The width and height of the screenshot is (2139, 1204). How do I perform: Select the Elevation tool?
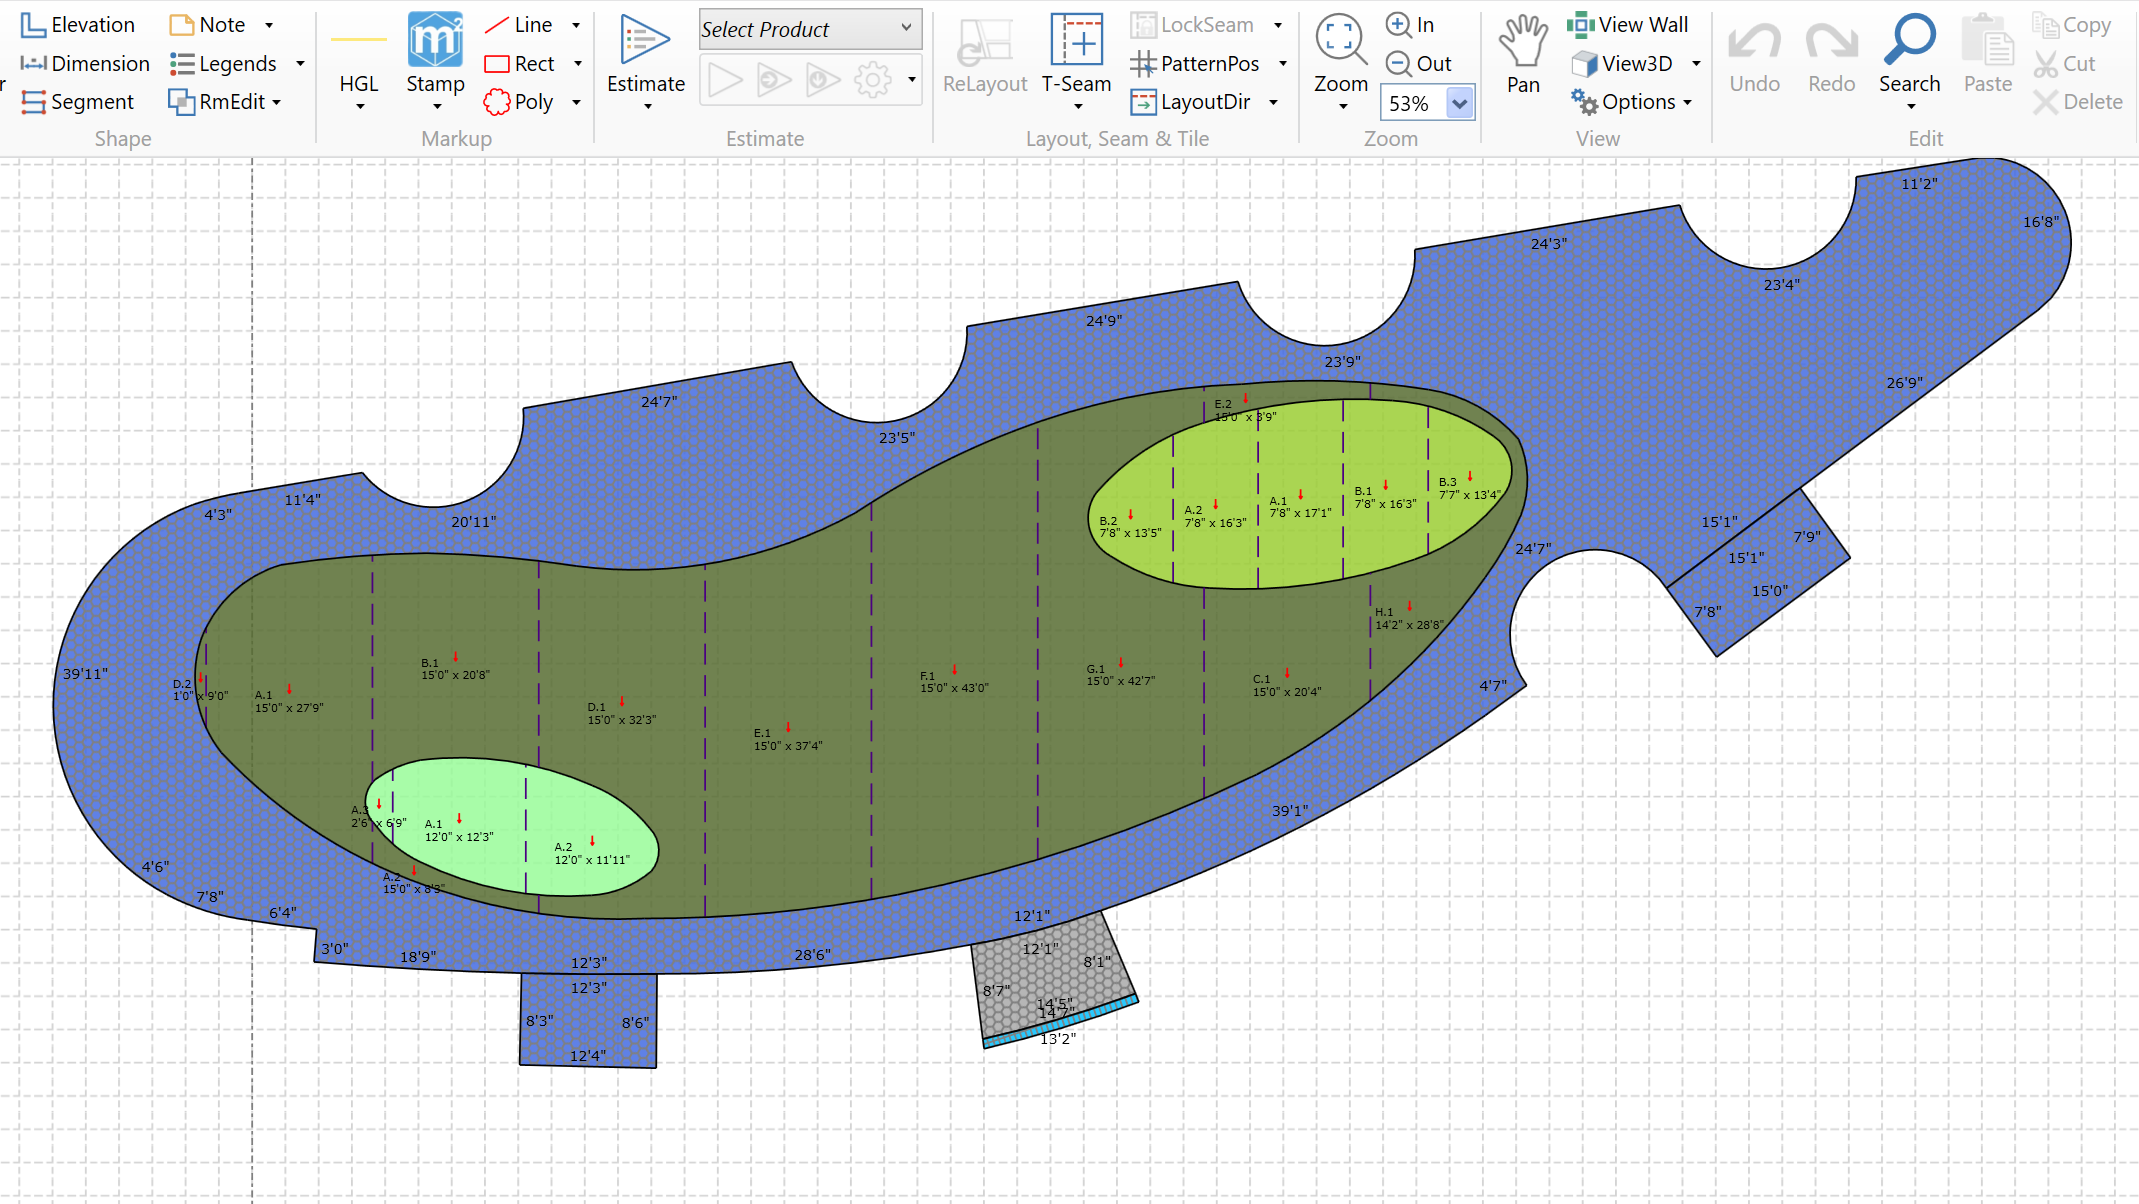click(78, 25)
